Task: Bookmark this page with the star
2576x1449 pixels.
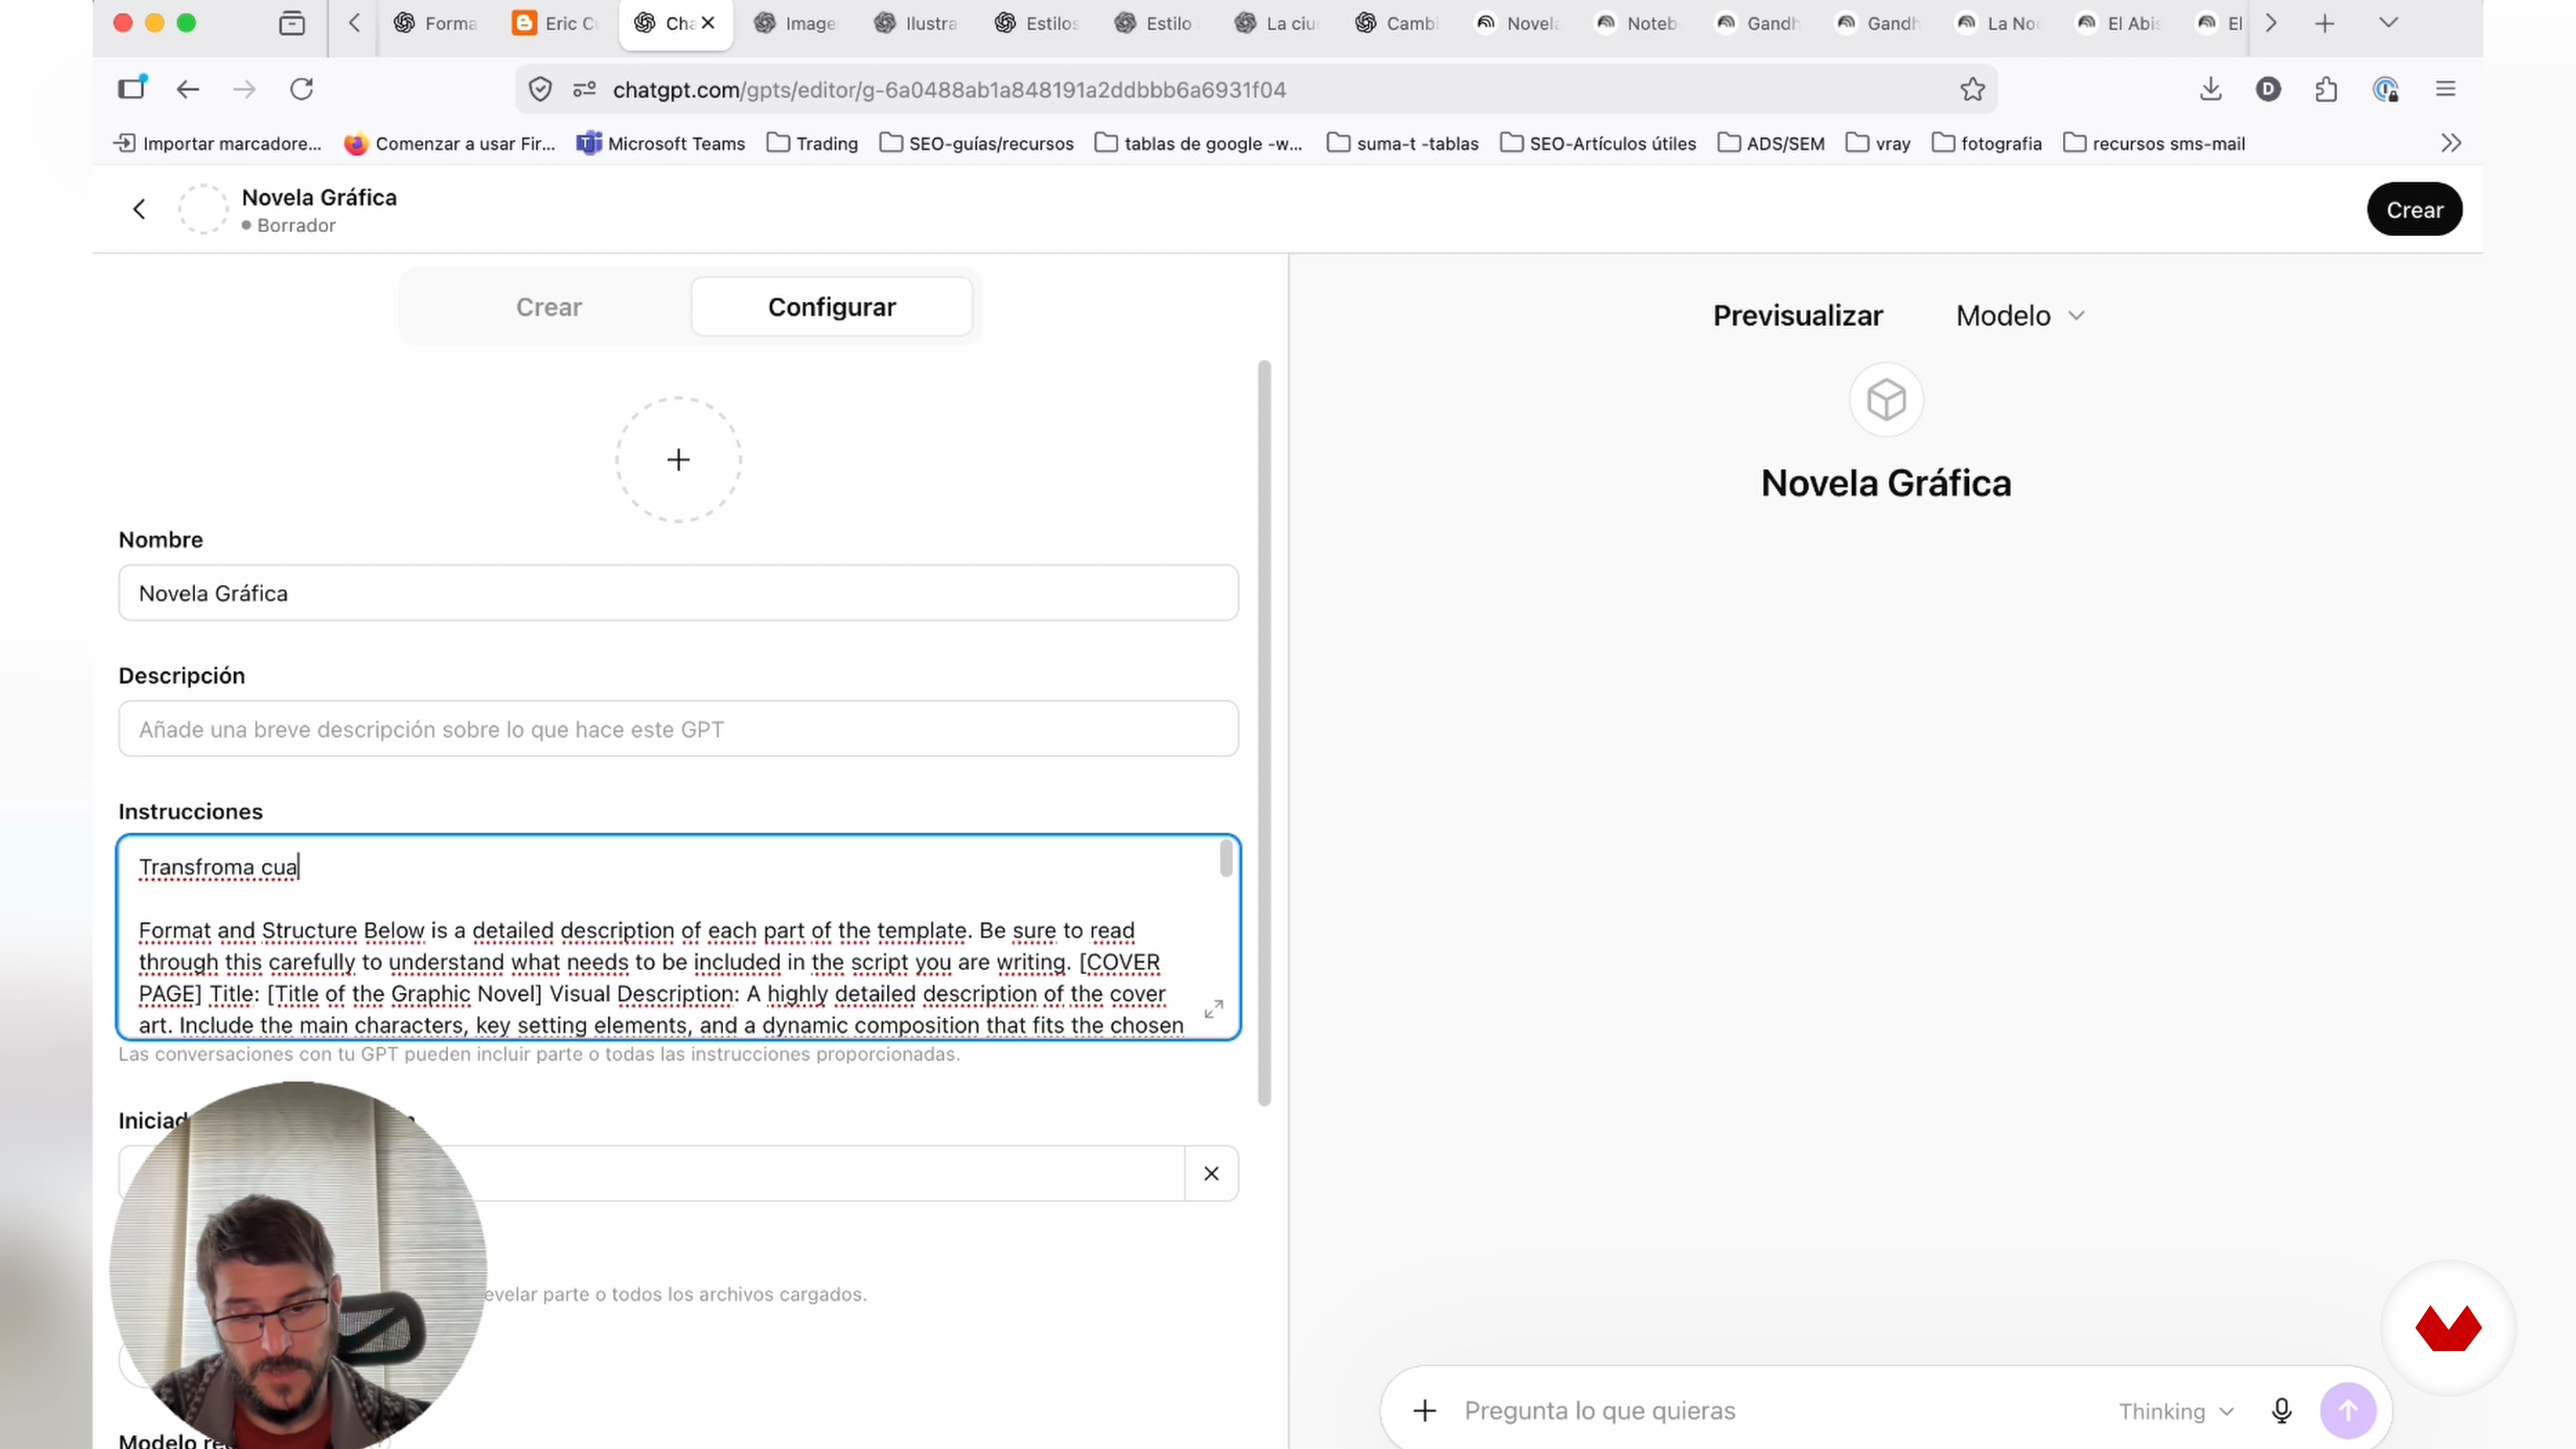Action: (x=1972, y=89)
